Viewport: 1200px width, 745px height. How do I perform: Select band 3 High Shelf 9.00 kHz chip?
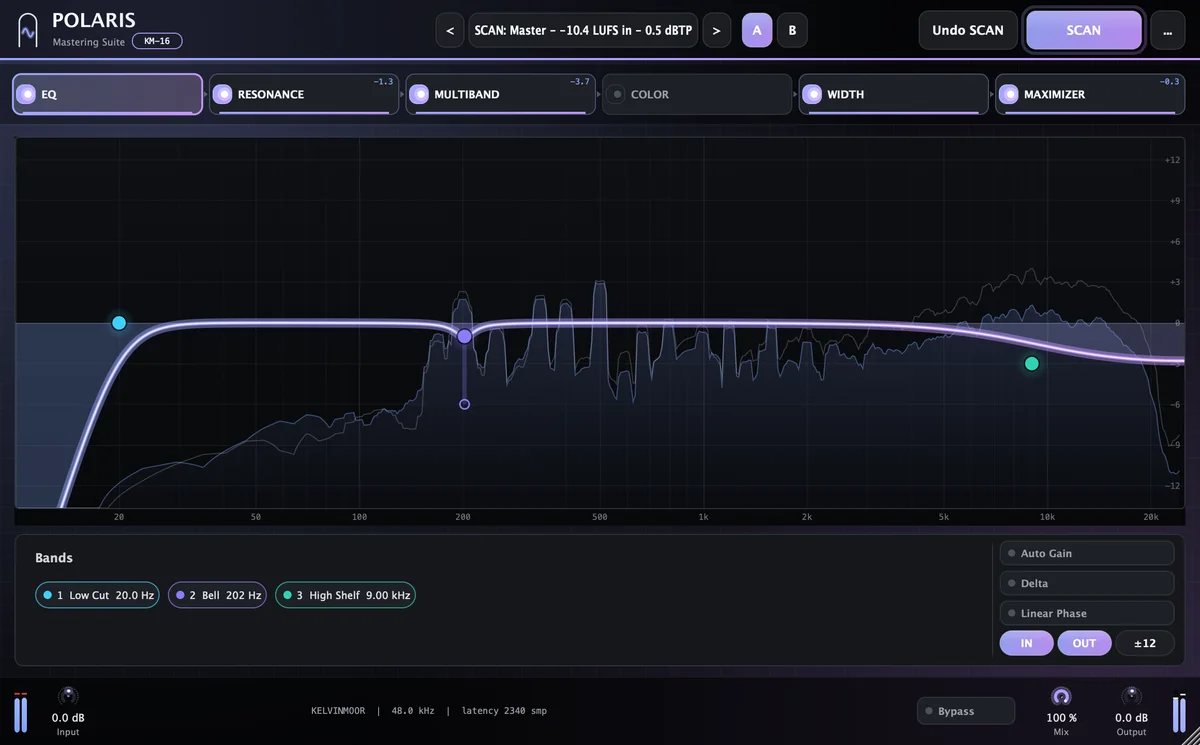[x=345, y=595]
